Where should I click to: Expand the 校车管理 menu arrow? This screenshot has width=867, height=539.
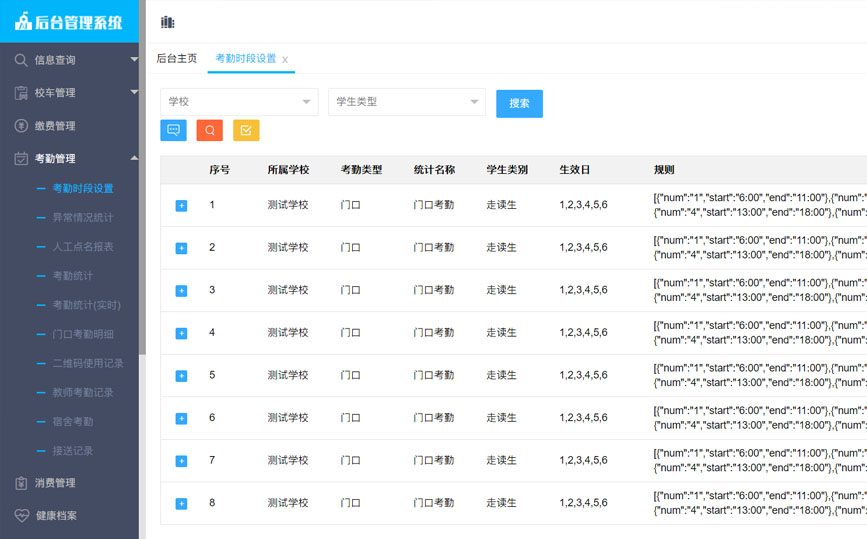click(x=134, y=92)
